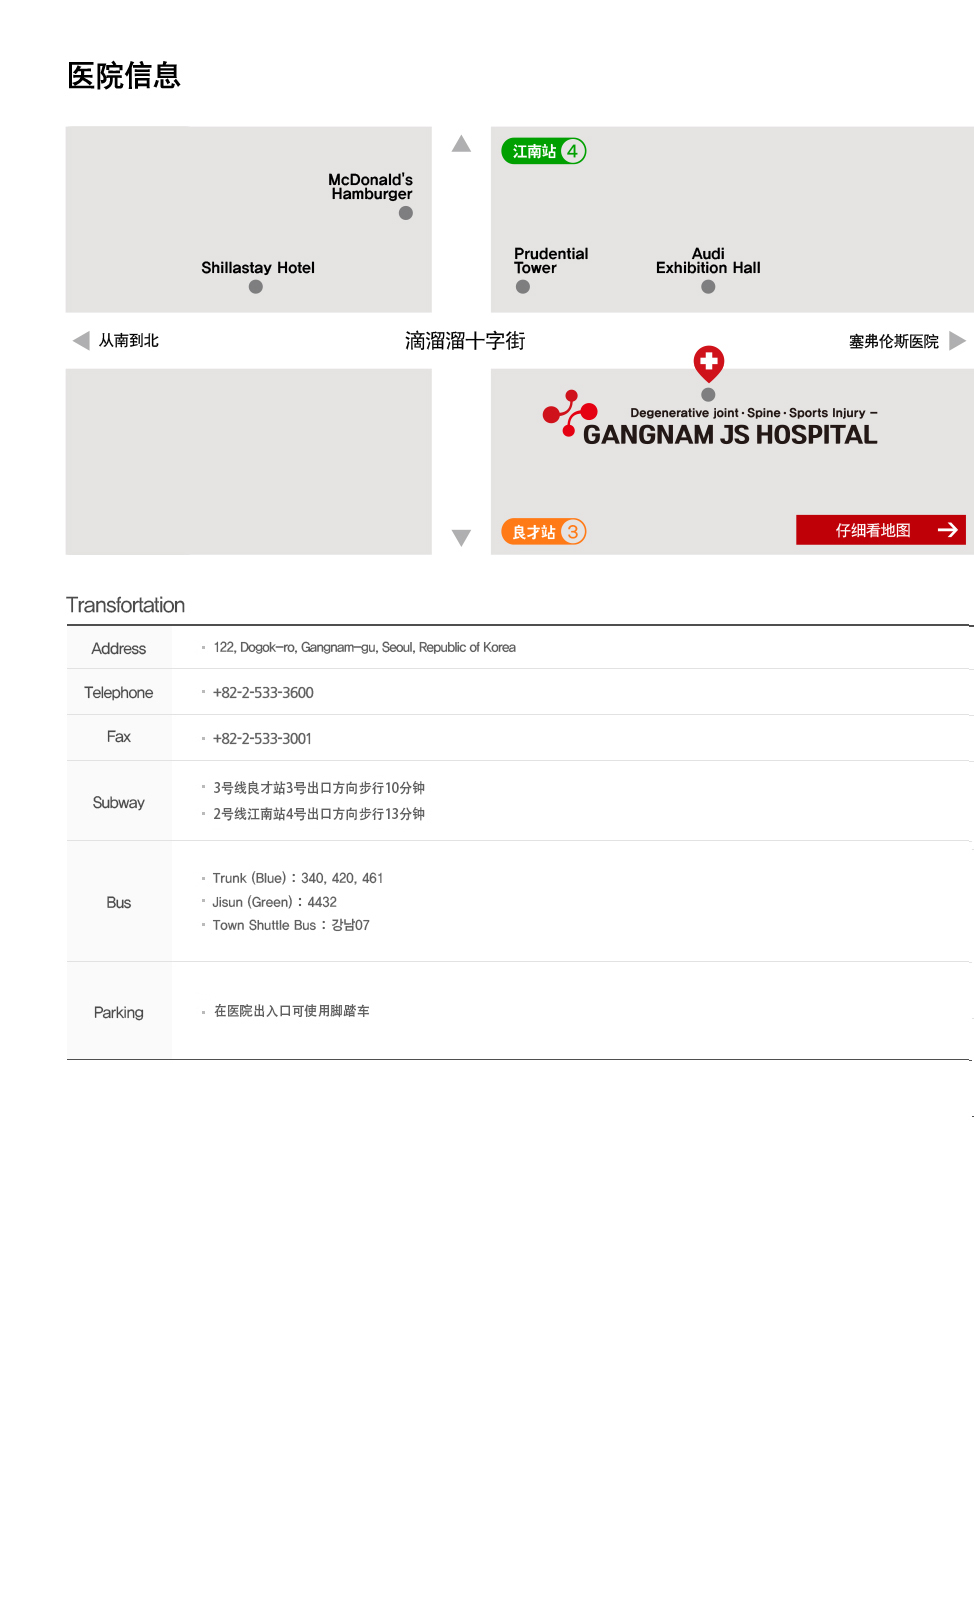Click the parking info 在医院出入口 text
Screen dimensions: 974x1610
click(292, 1011)
